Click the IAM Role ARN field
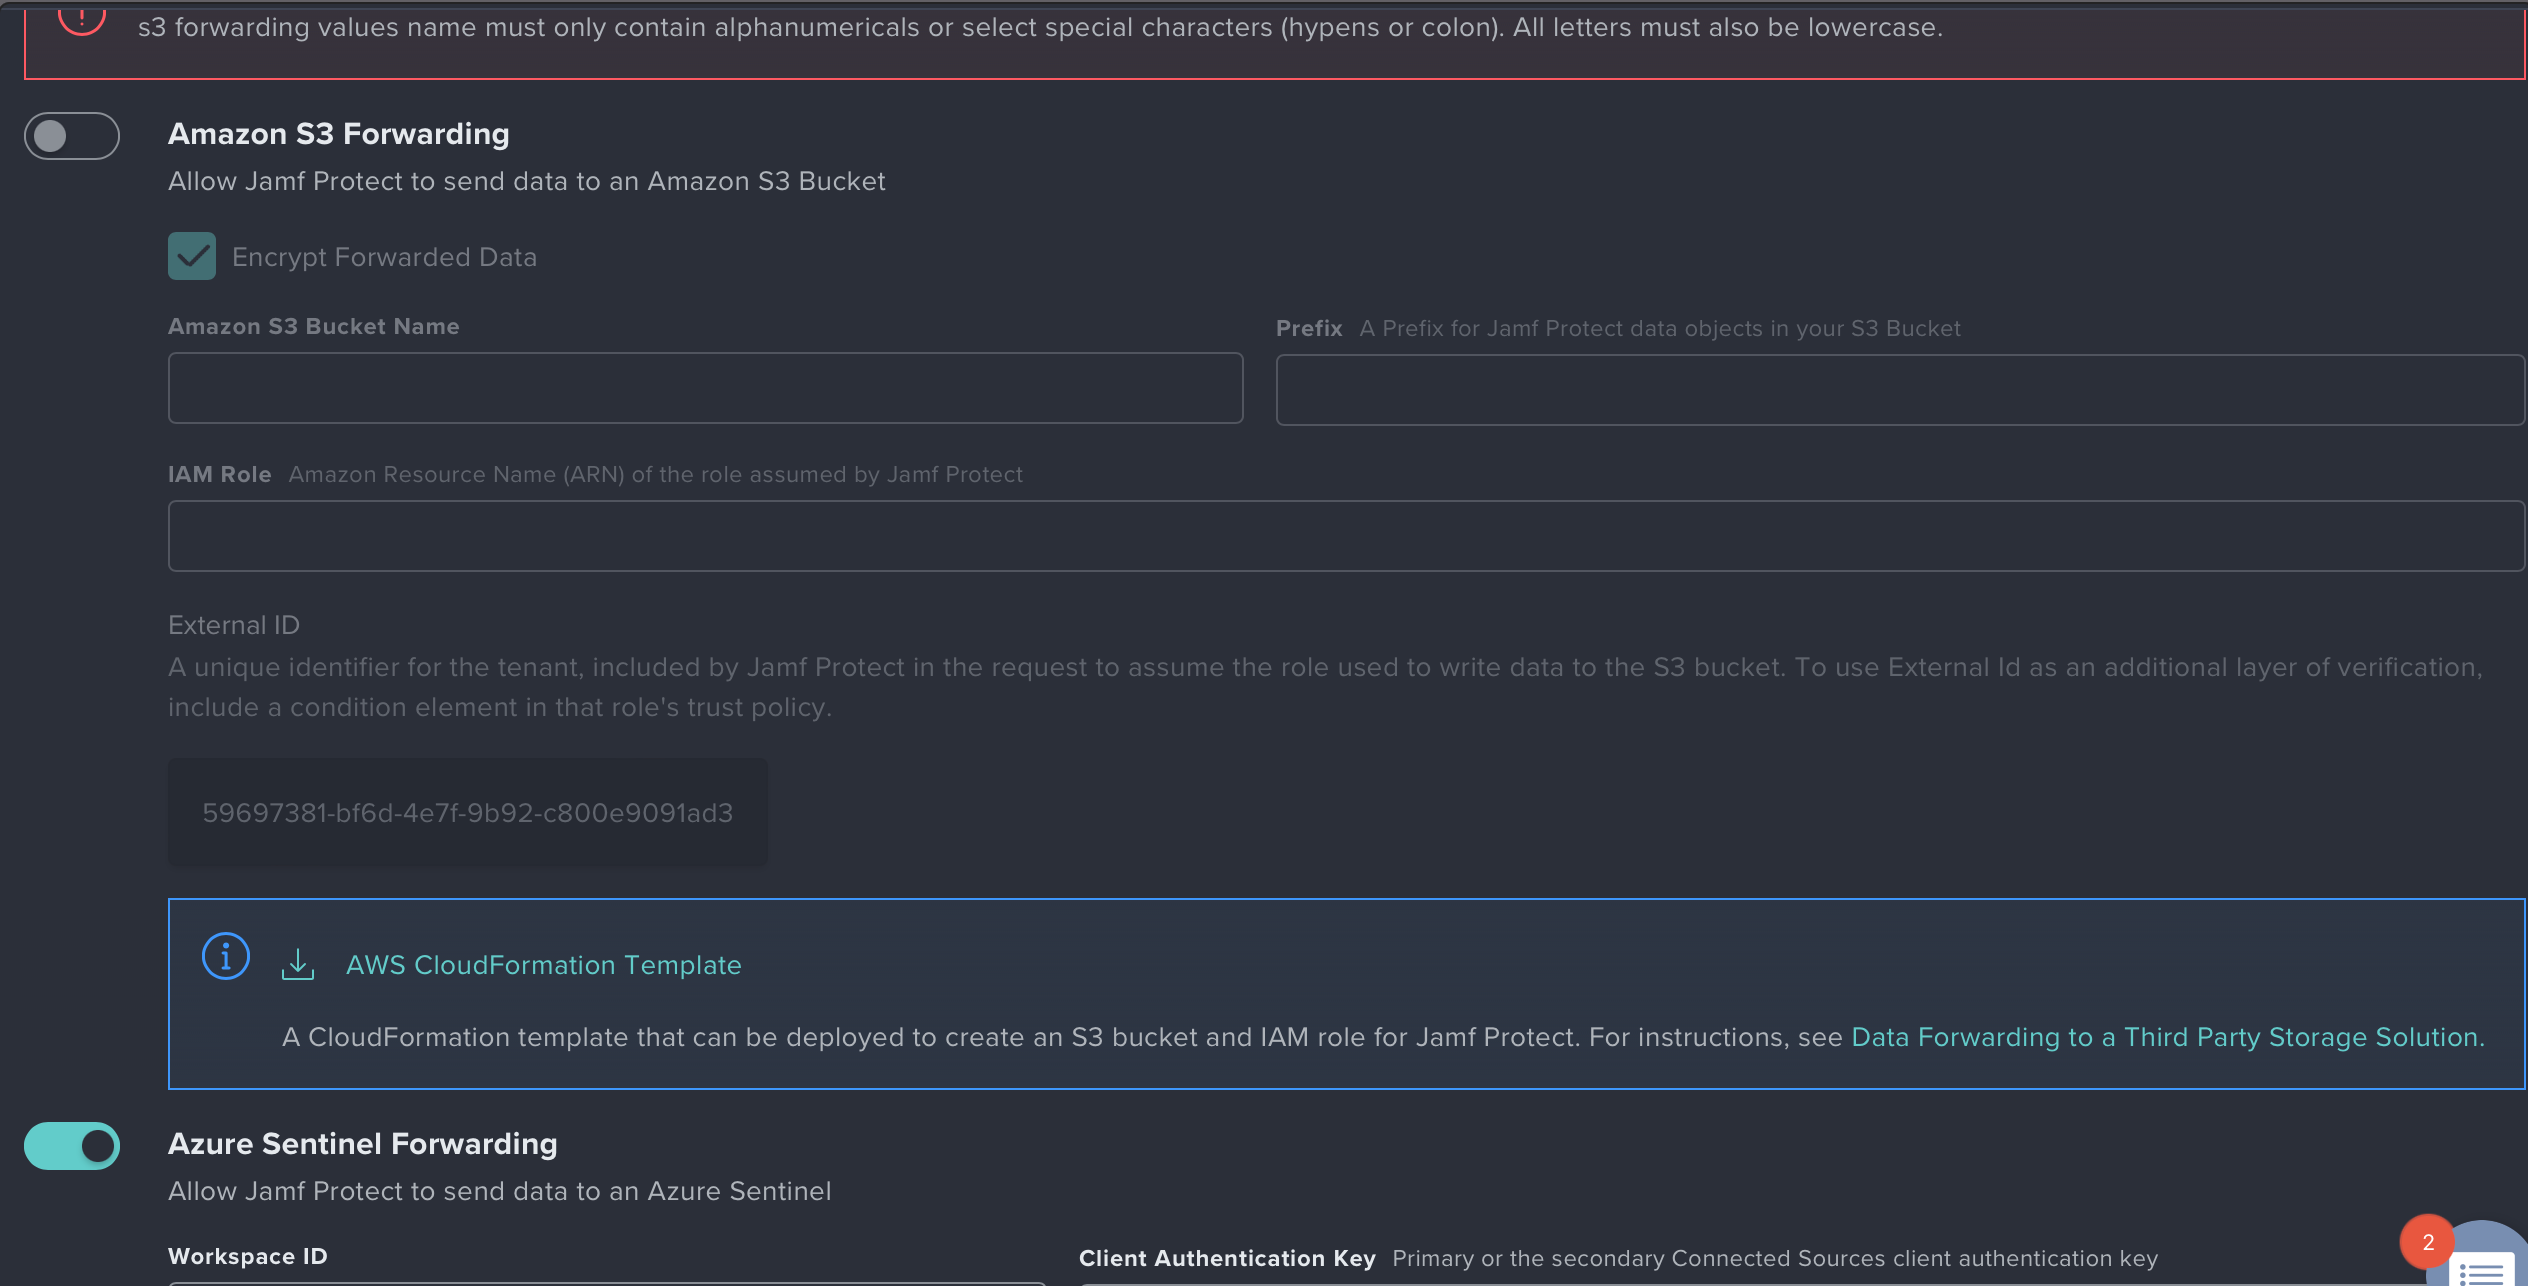Screen dimensions: 2528x1286 click(x=1347, y=536)
